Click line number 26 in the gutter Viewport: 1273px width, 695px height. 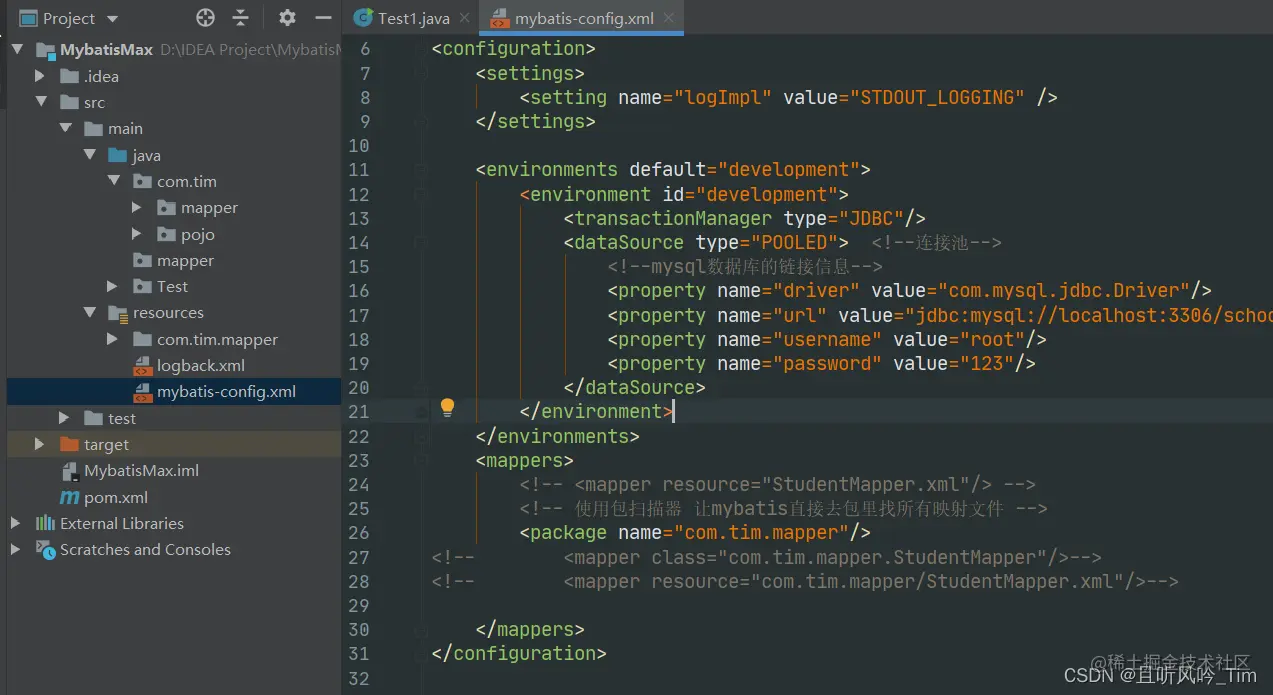click(x=359, y=533)
